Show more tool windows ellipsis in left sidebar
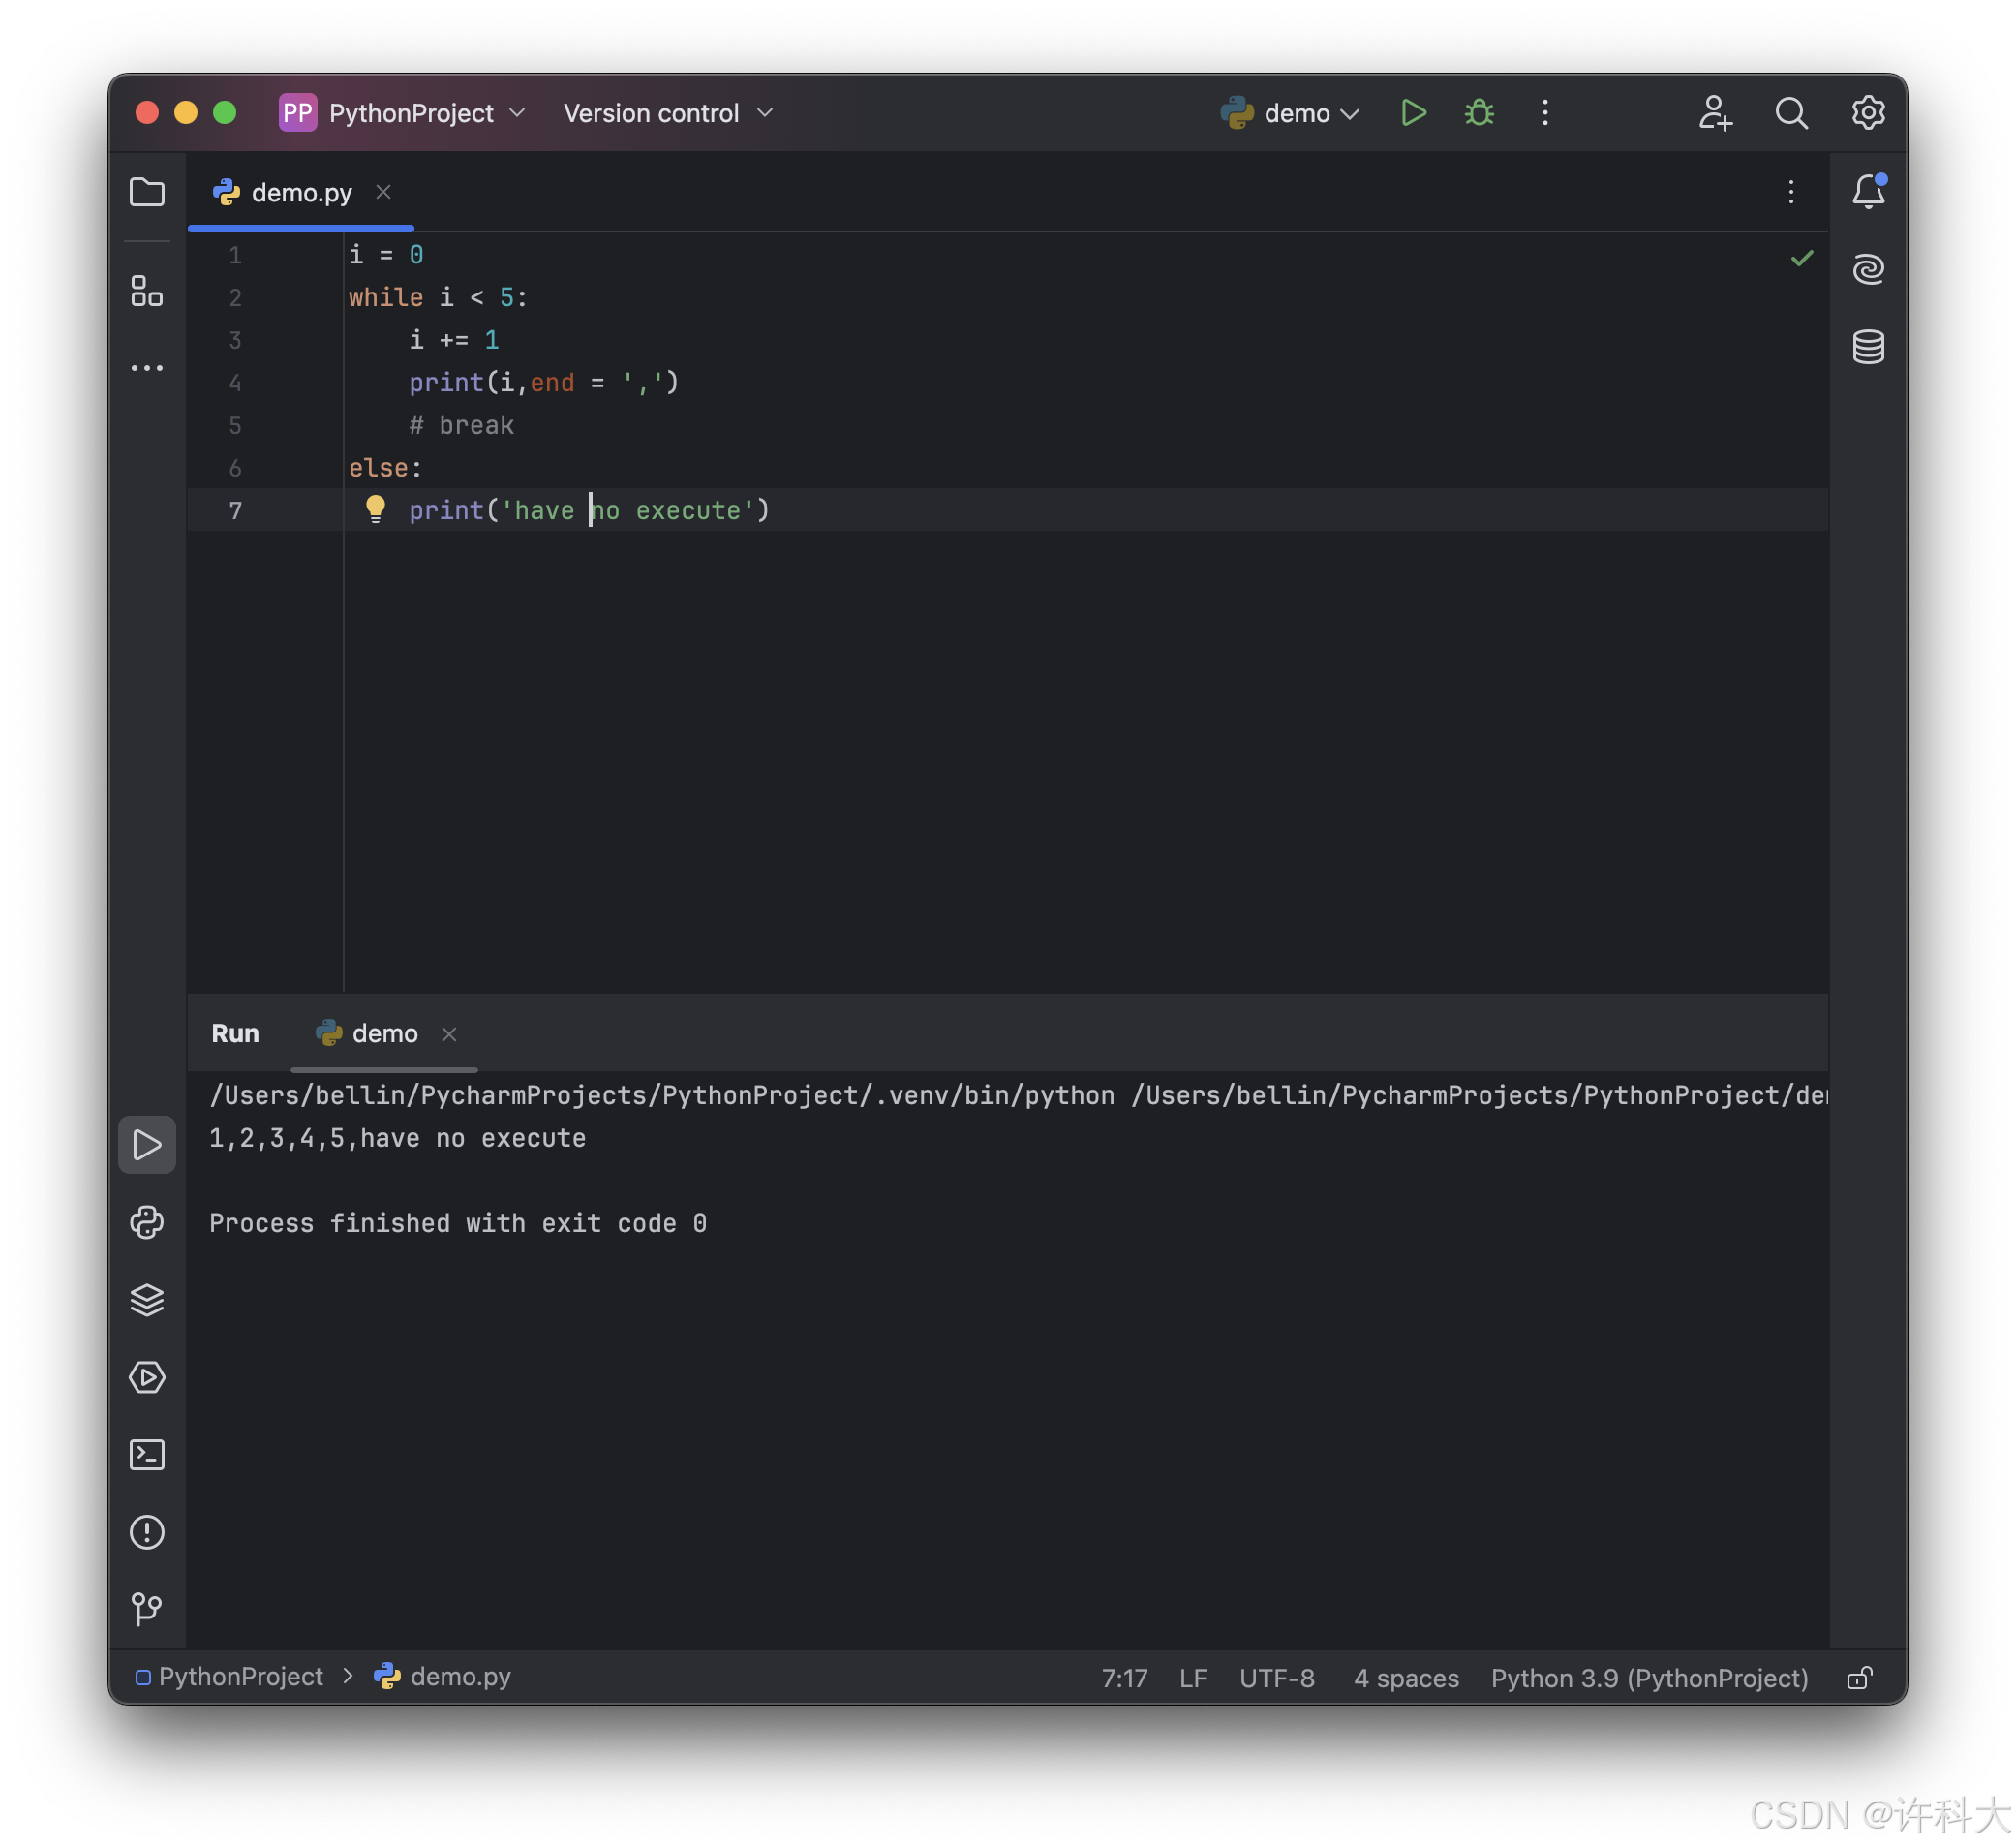Screen dimensions: 2016x1848 pyautogui.click(x=147, y=368)
